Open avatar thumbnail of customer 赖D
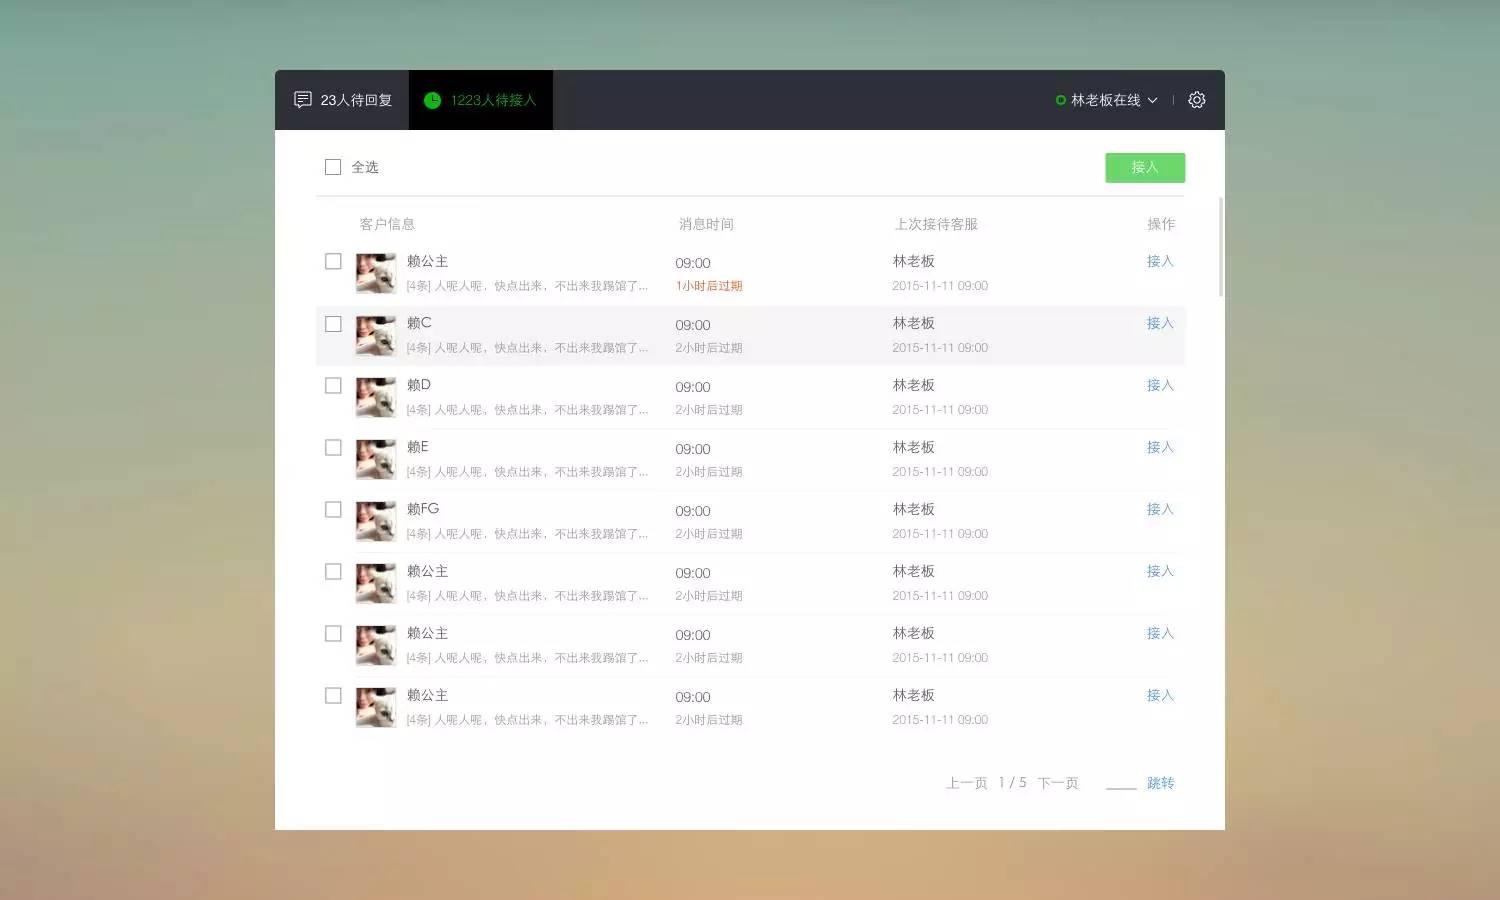Screen dimensions: 1500x900 pos(376,398)
